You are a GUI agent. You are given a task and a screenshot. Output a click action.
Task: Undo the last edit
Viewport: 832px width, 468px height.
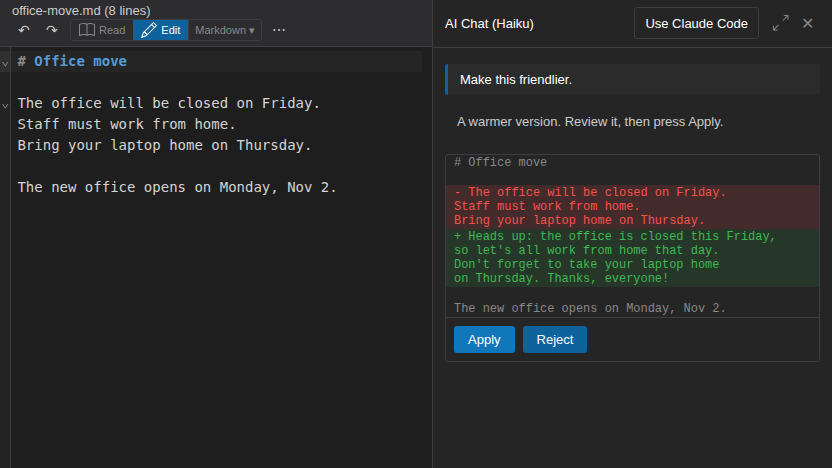click(x=24, y=30)
